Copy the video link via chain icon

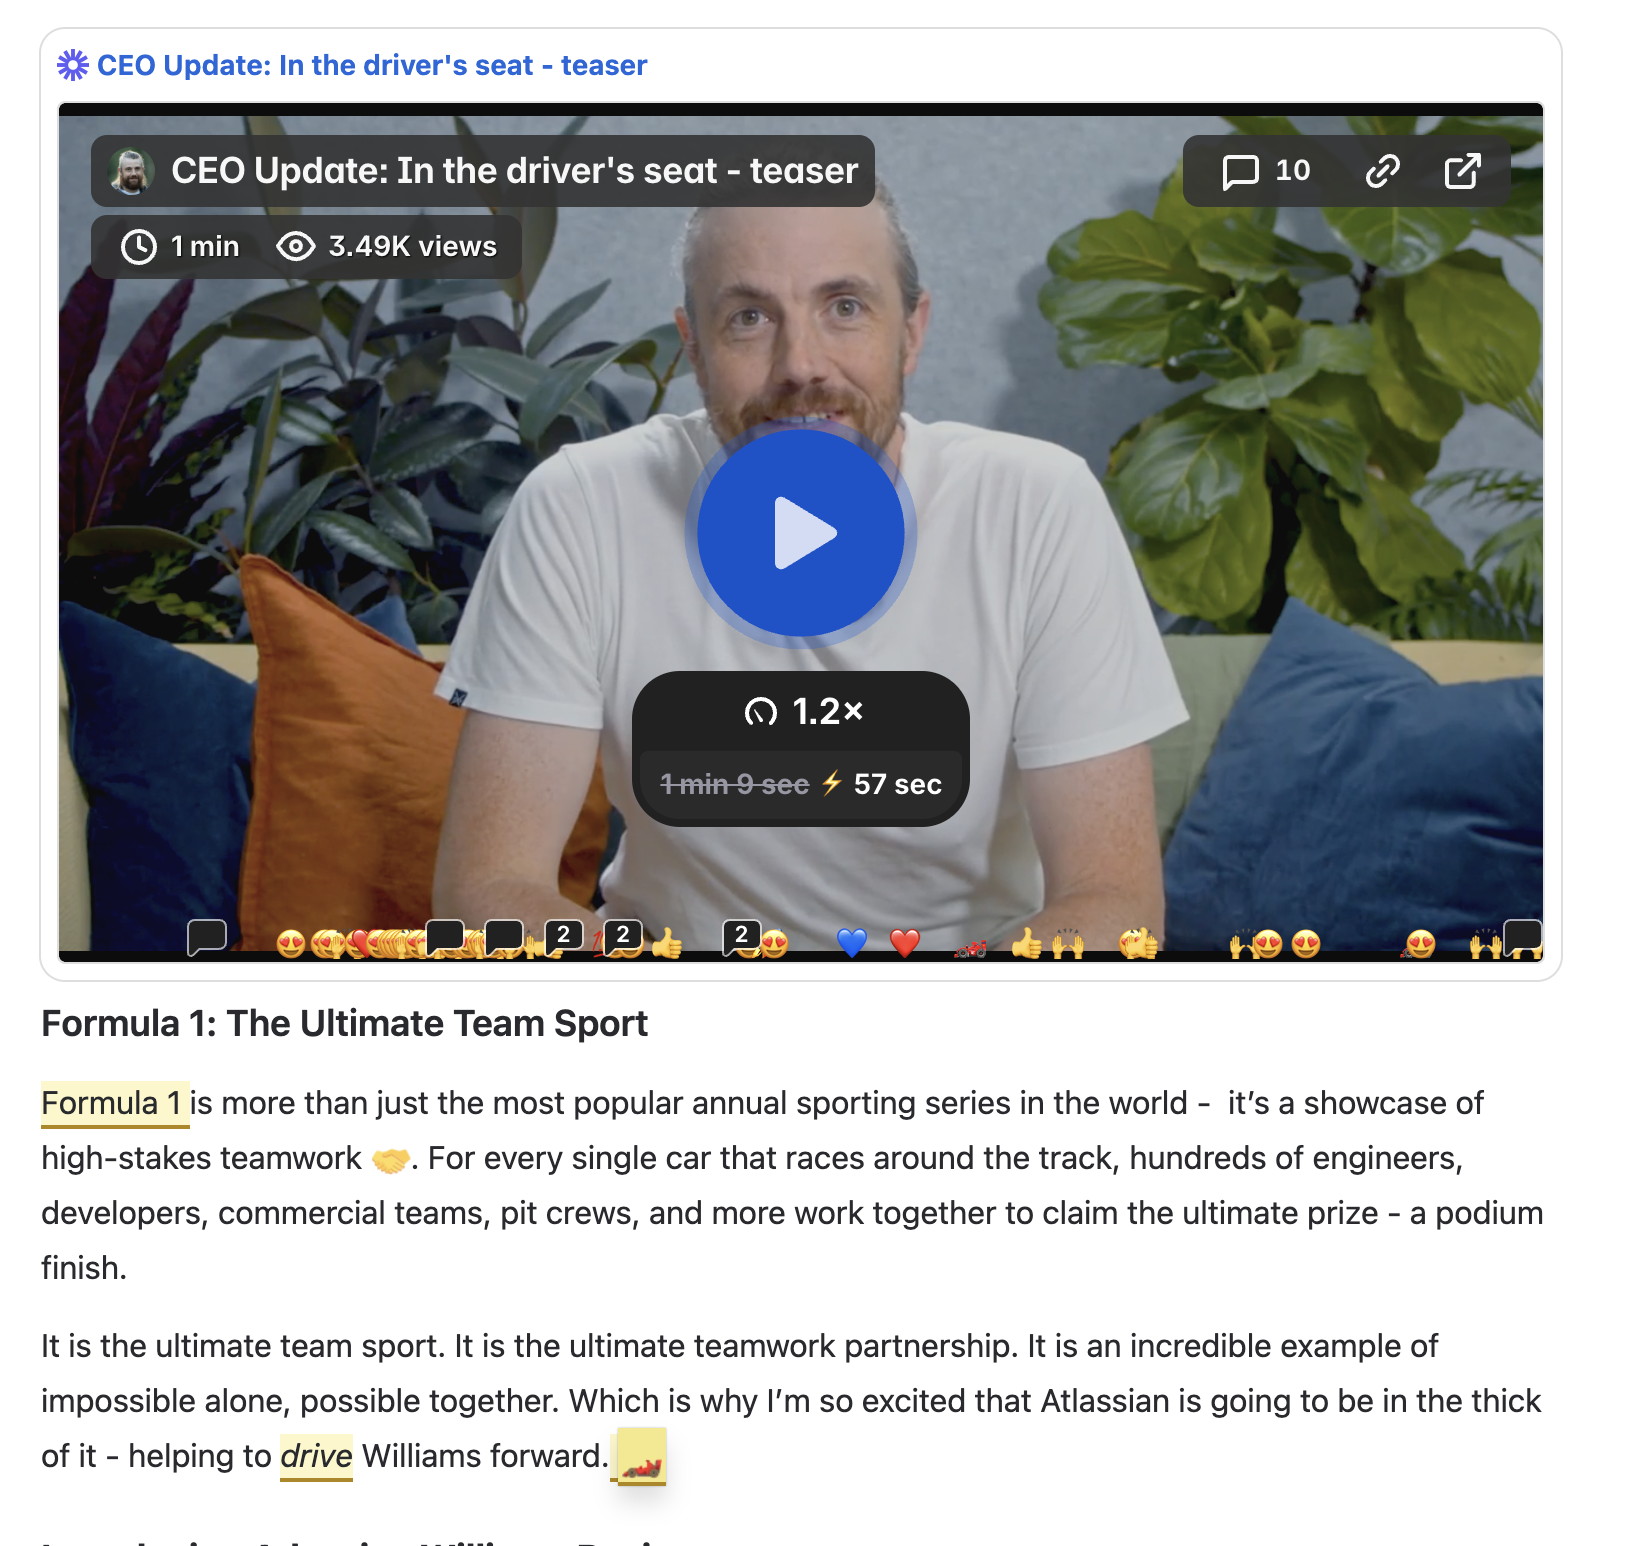click(1382, 171)
